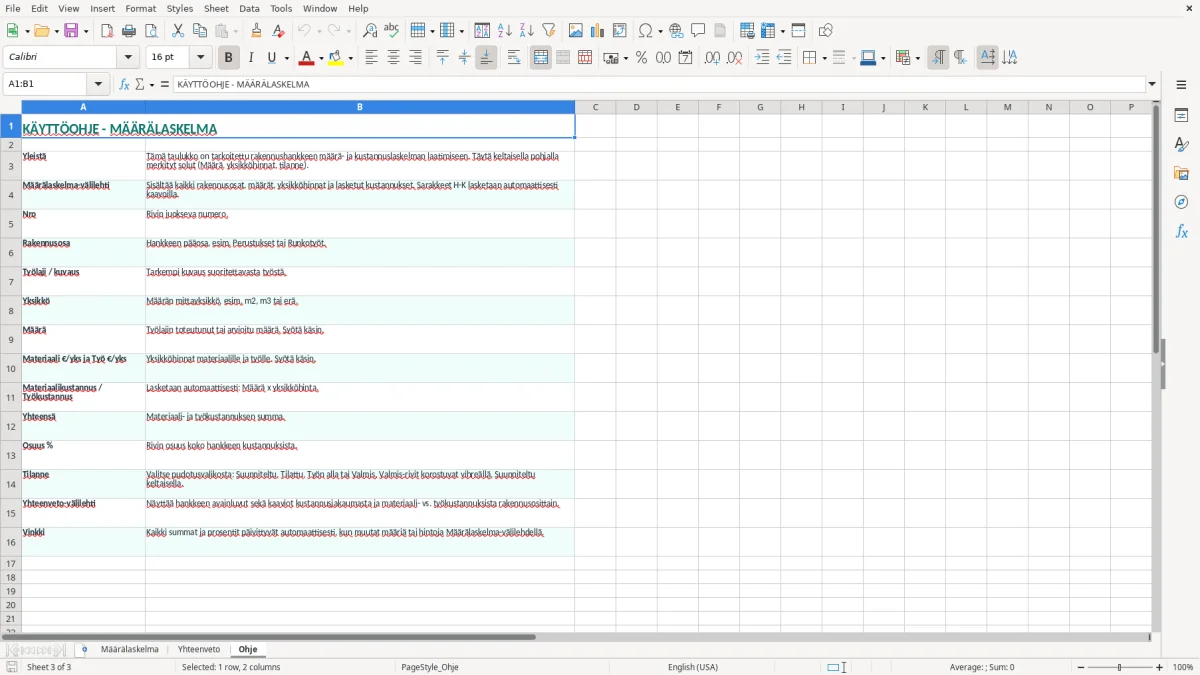Click the Increase Indent icon

[762, 58]
